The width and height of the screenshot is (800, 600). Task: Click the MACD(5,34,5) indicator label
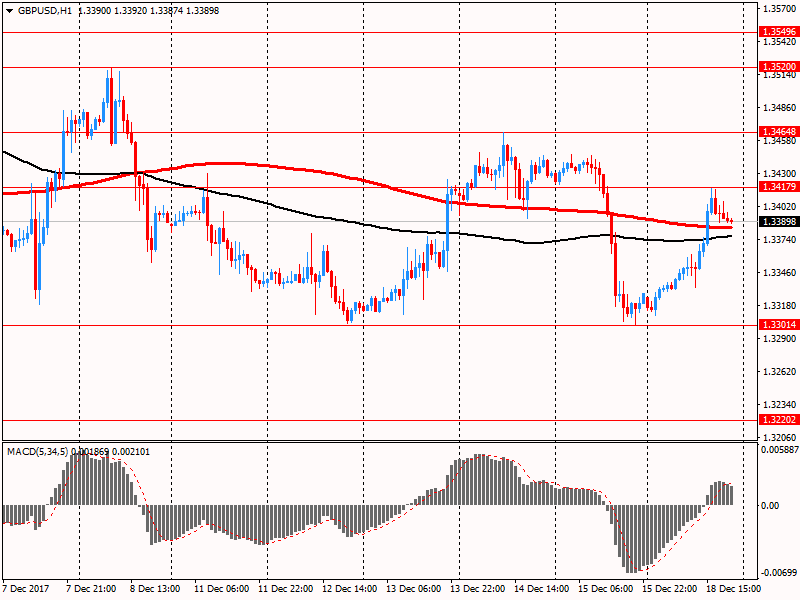coord(37,452)
